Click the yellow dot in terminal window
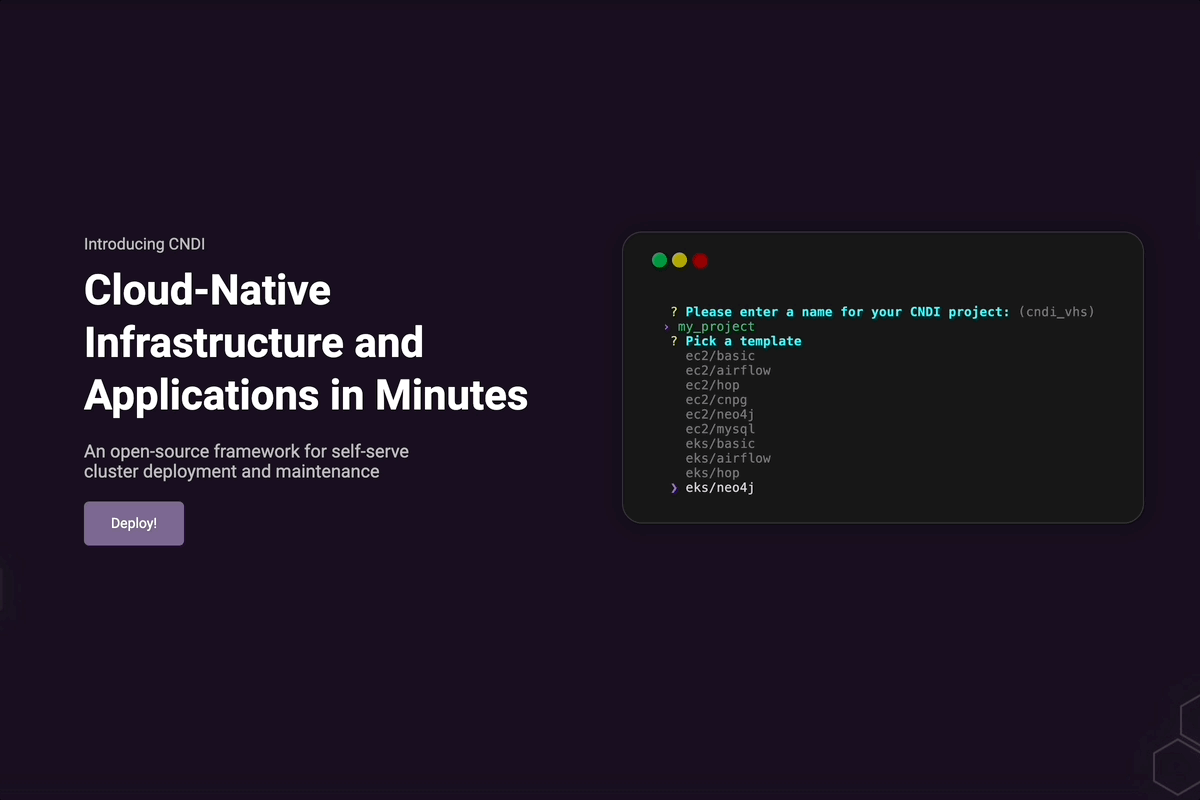 coord(680,260)
